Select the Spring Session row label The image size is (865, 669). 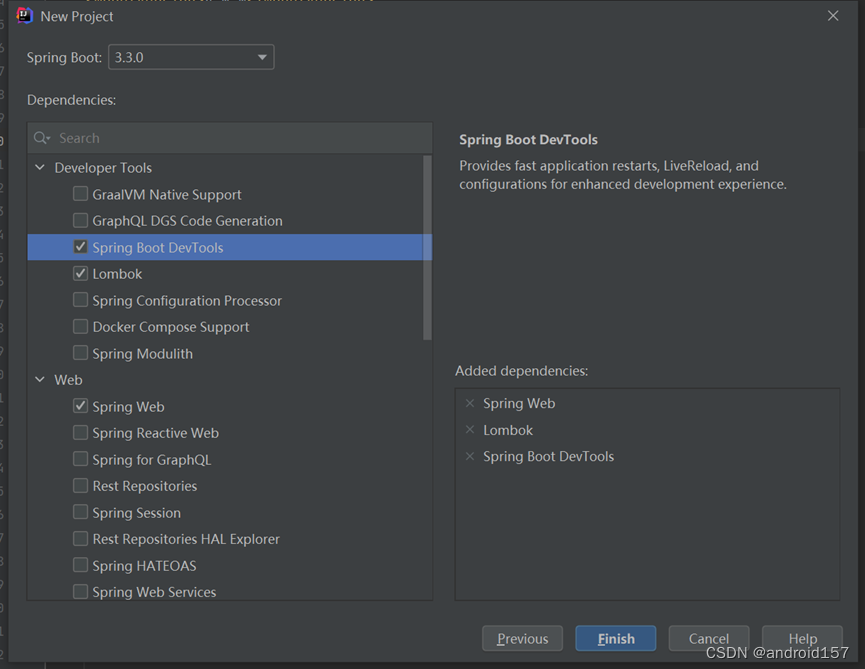pos(137,513)
